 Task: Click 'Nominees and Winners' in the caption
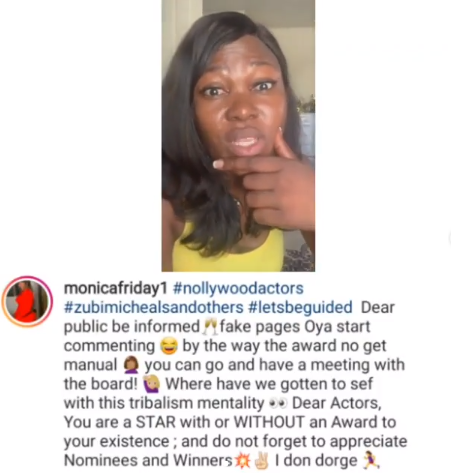(x=148, y=461)
